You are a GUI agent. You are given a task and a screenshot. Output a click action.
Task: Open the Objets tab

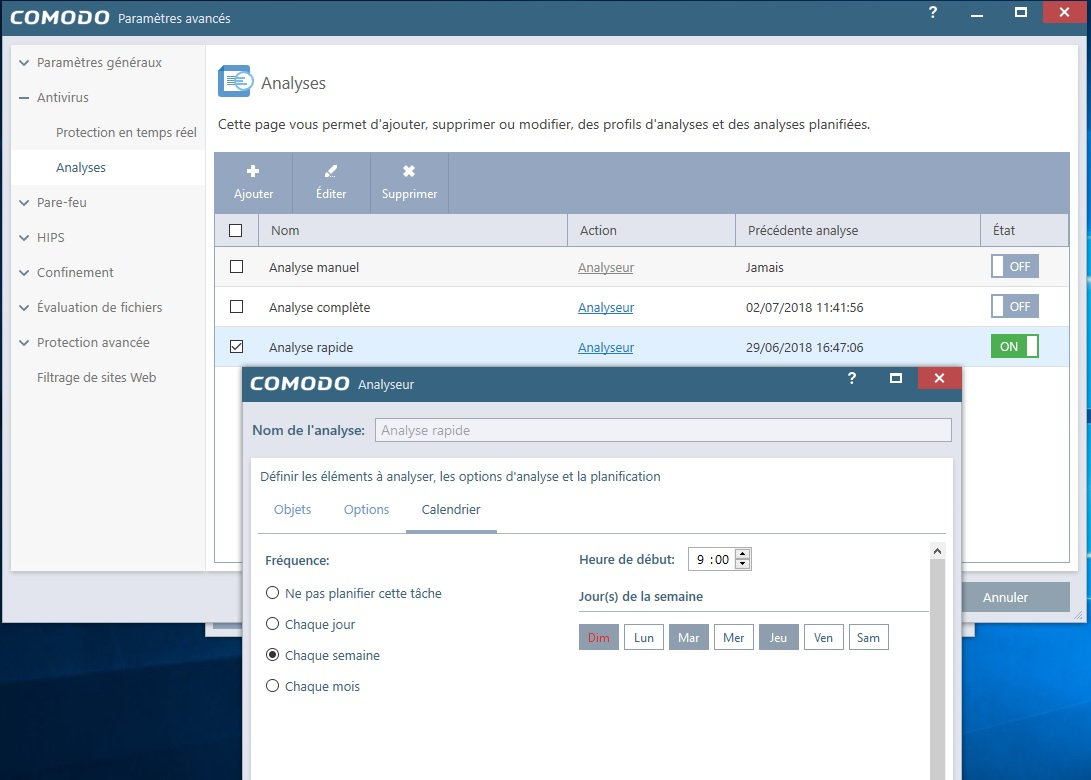292,509
